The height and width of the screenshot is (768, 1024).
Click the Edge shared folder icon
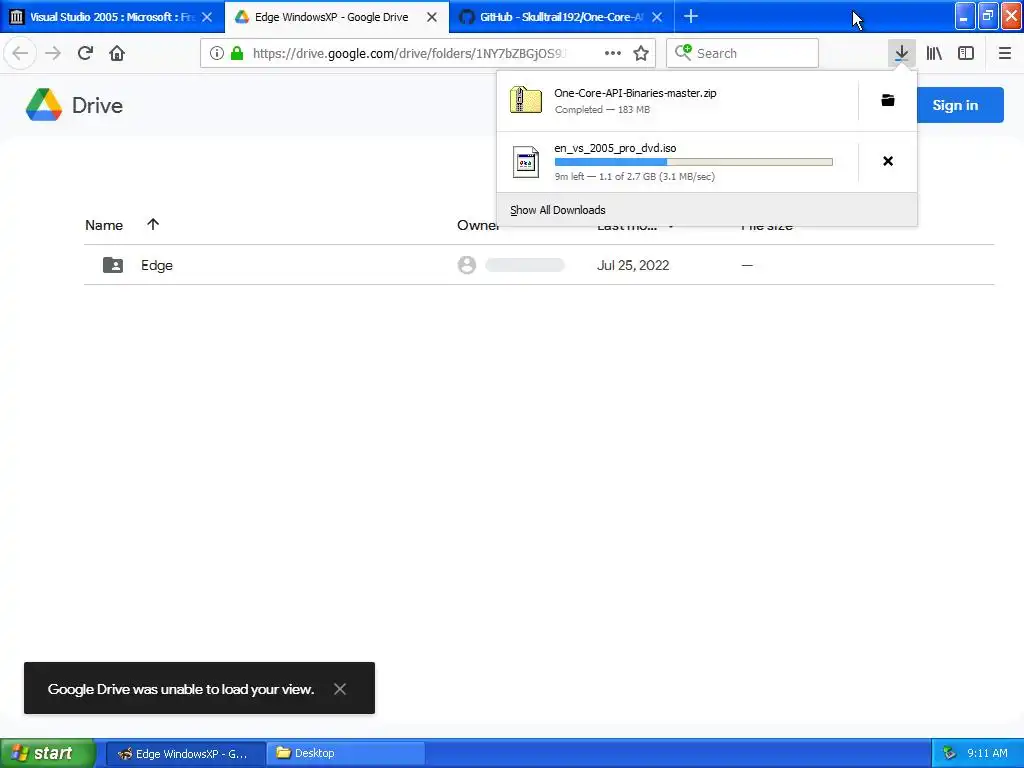click(x=113, y=264)
